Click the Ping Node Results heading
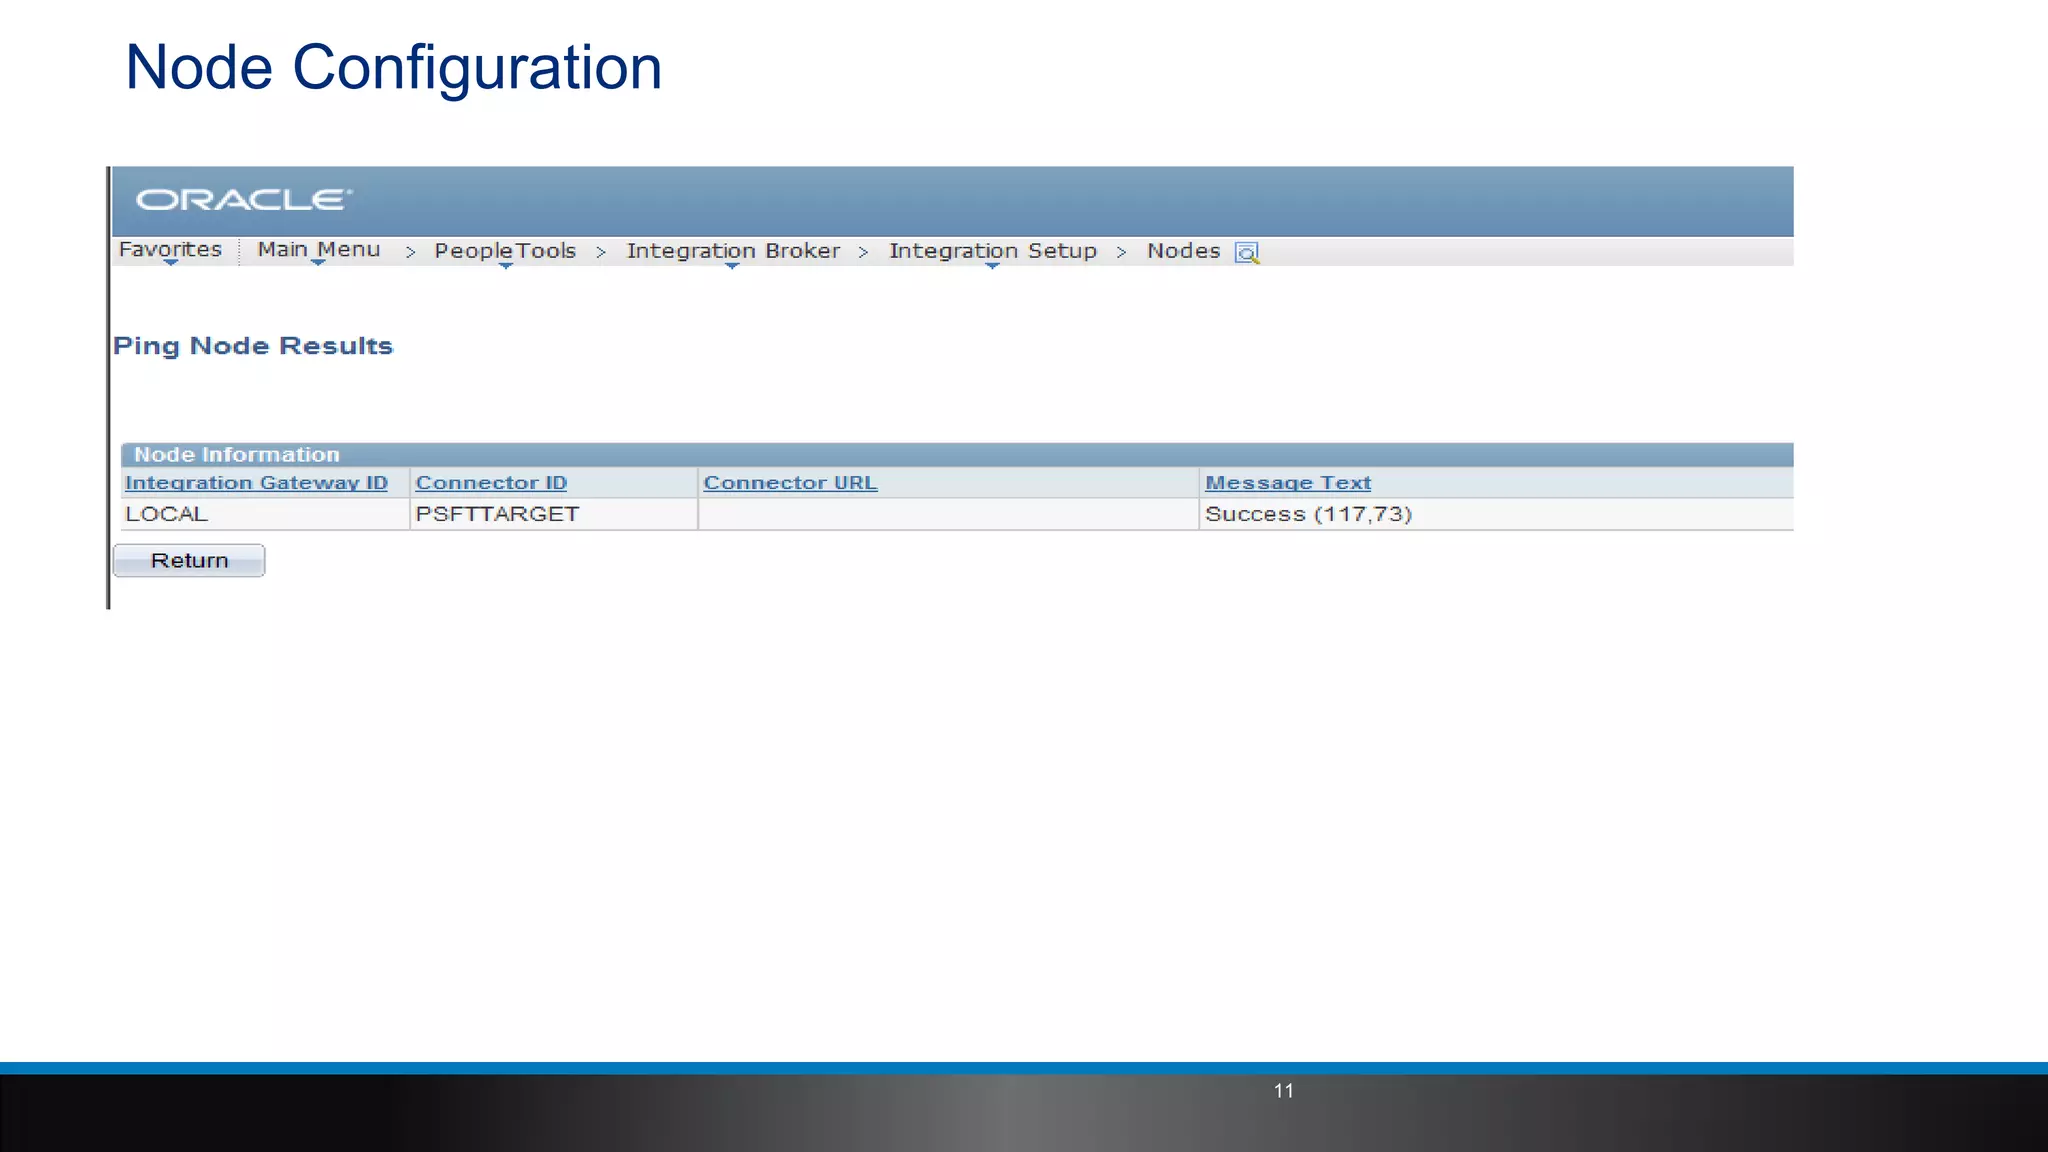Screen dimensions: 2048x1152 (x=253, y=346)
